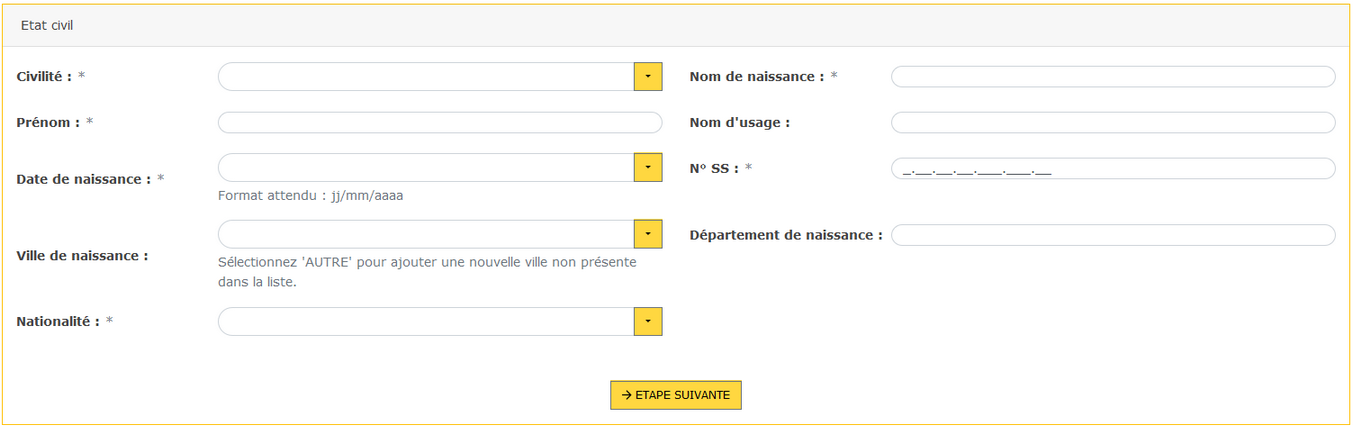Focus the Prénom text field
Image resolution: width=1353 pixels, height=426 pixels.
click(440, 122)
